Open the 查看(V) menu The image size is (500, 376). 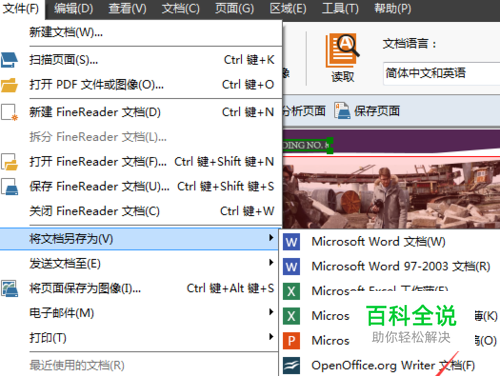[127, 9]
